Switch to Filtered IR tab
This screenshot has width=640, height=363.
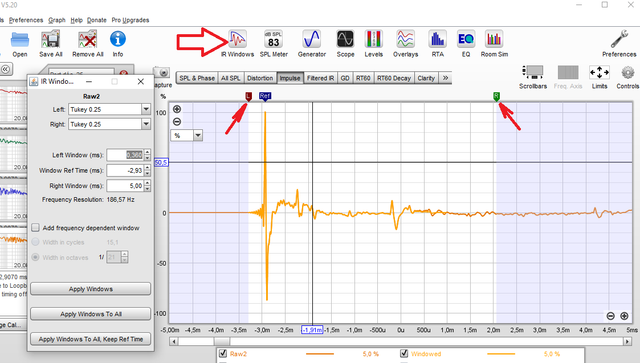[320, 78]
